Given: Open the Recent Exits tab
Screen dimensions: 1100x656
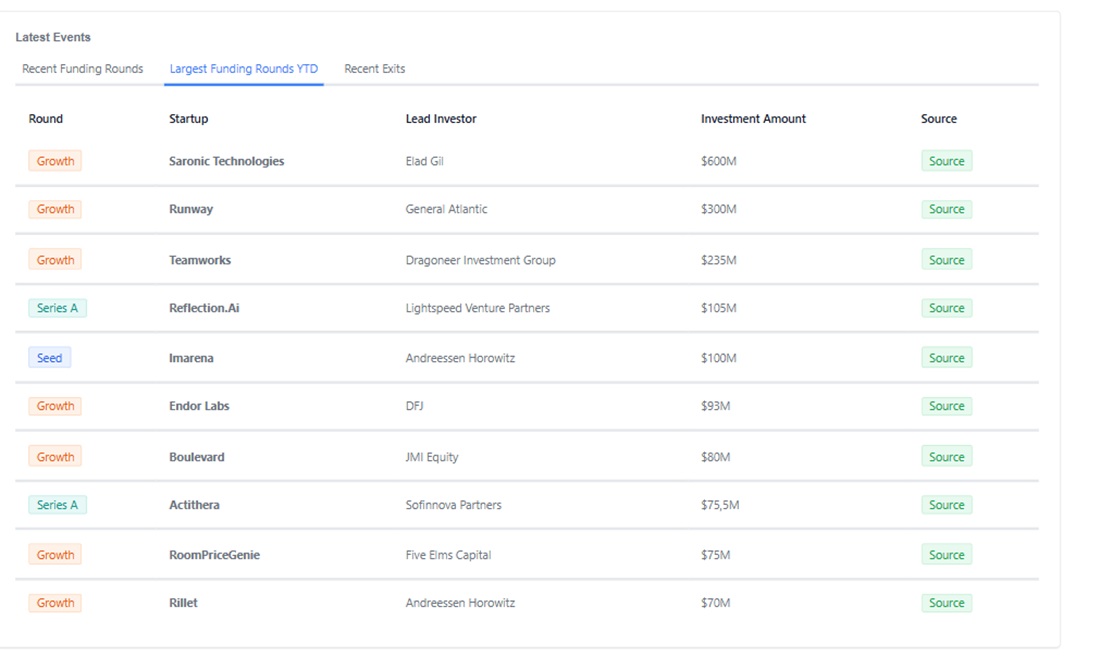Looking at the screenshot, I should 375,69.
